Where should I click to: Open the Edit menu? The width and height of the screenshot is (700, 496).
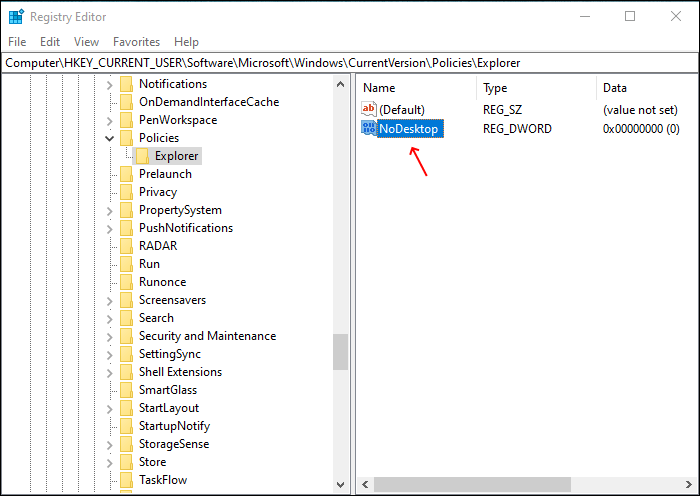(x=50, y=42)
